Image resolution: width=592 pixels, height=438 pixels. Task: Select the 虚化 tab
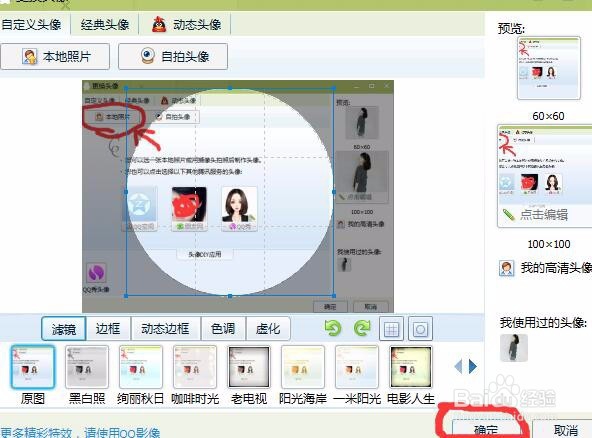click(268, 329)
